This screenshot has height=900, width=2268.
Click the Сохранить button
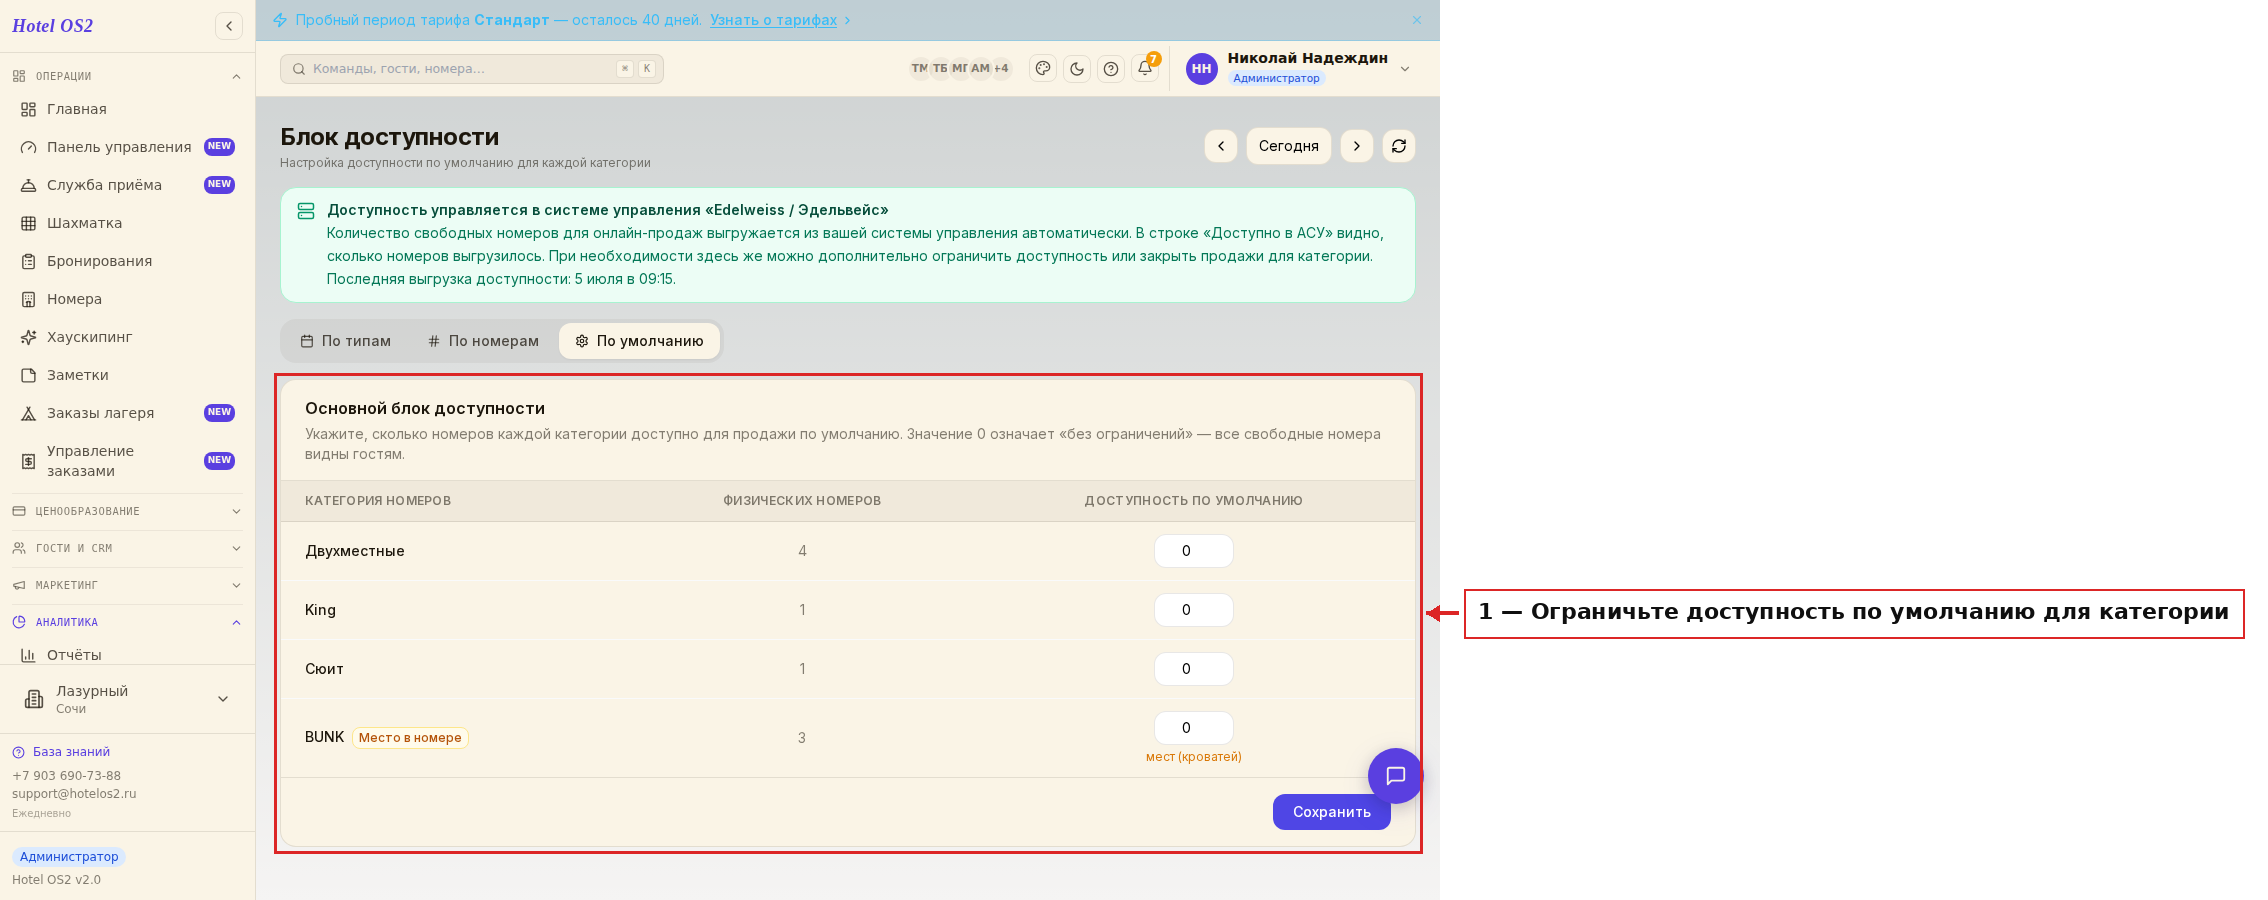tap(1331, 812)
